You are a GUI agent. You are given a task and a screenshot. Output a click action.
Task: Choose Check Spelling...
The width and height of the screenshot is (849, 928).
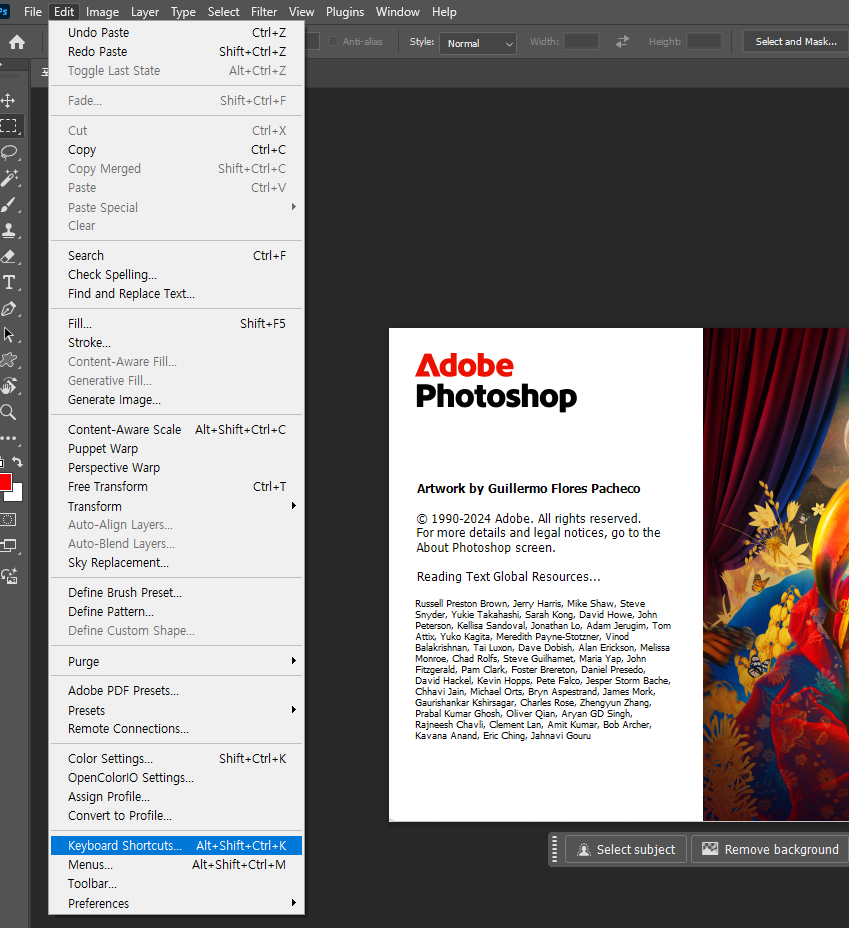pos(176,275)
